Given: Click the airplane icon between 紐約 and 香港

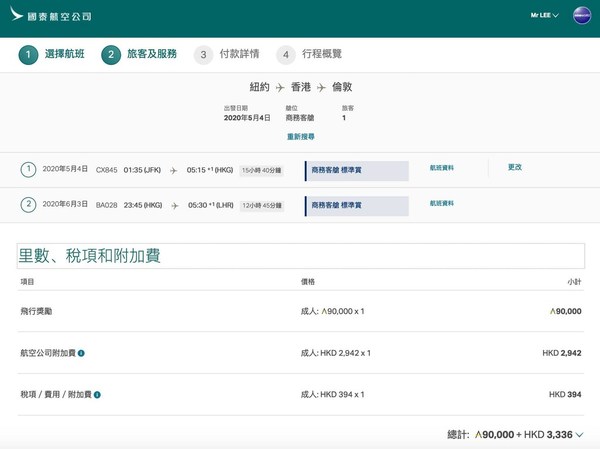Looking at the screenshot, I should click(280, 88).
